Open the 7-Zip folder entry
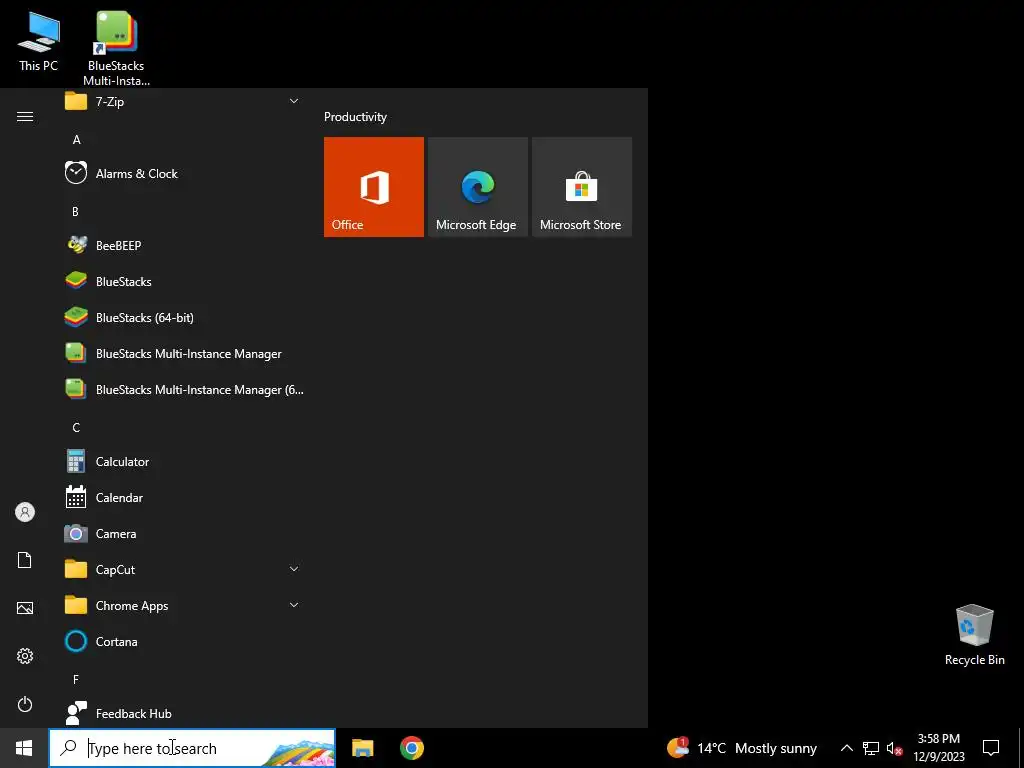The width and height of the screenshot is (1024, 768). point(184,101)
